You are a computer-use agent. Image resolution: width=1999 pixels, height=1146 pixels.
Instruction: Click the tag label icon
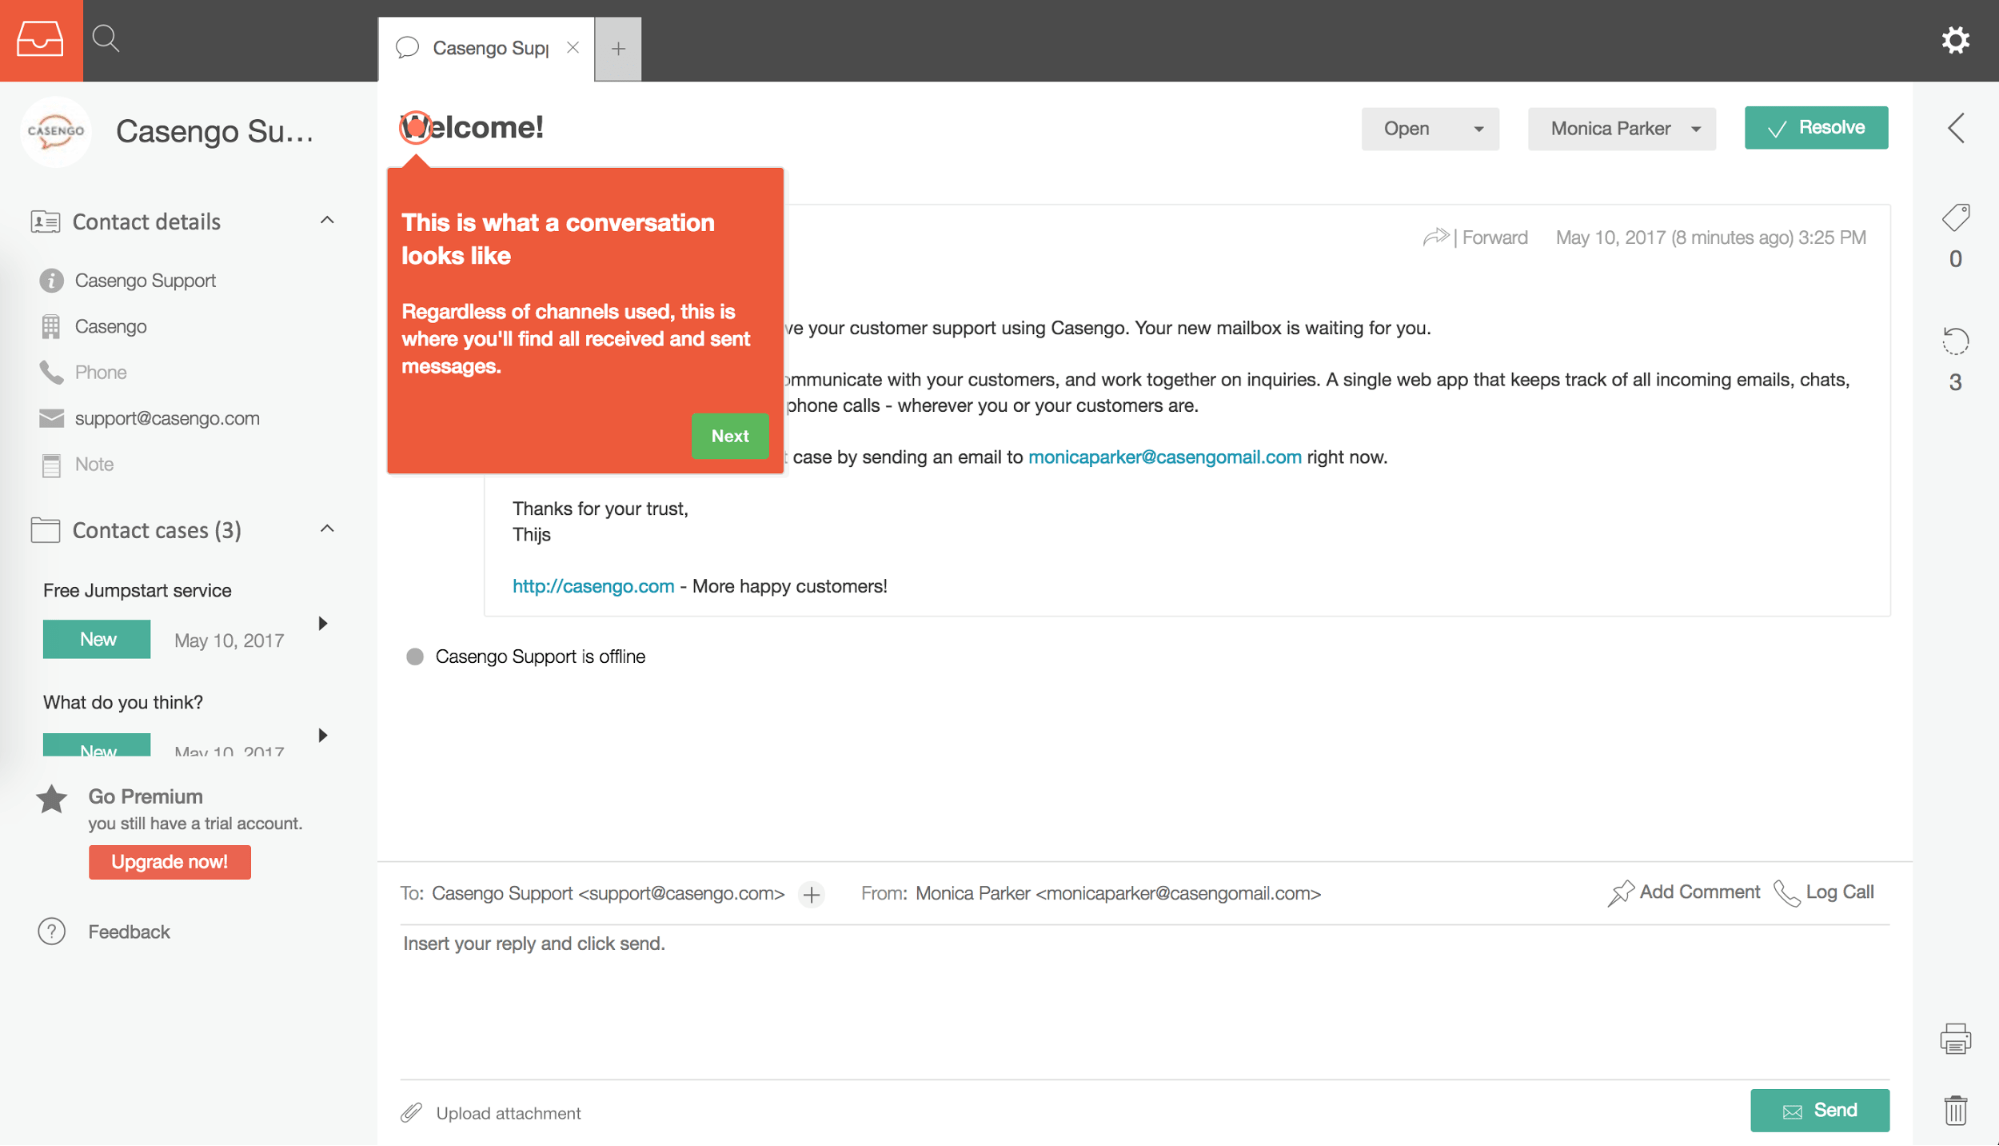pyautogui.click(x=1956, y=217)
